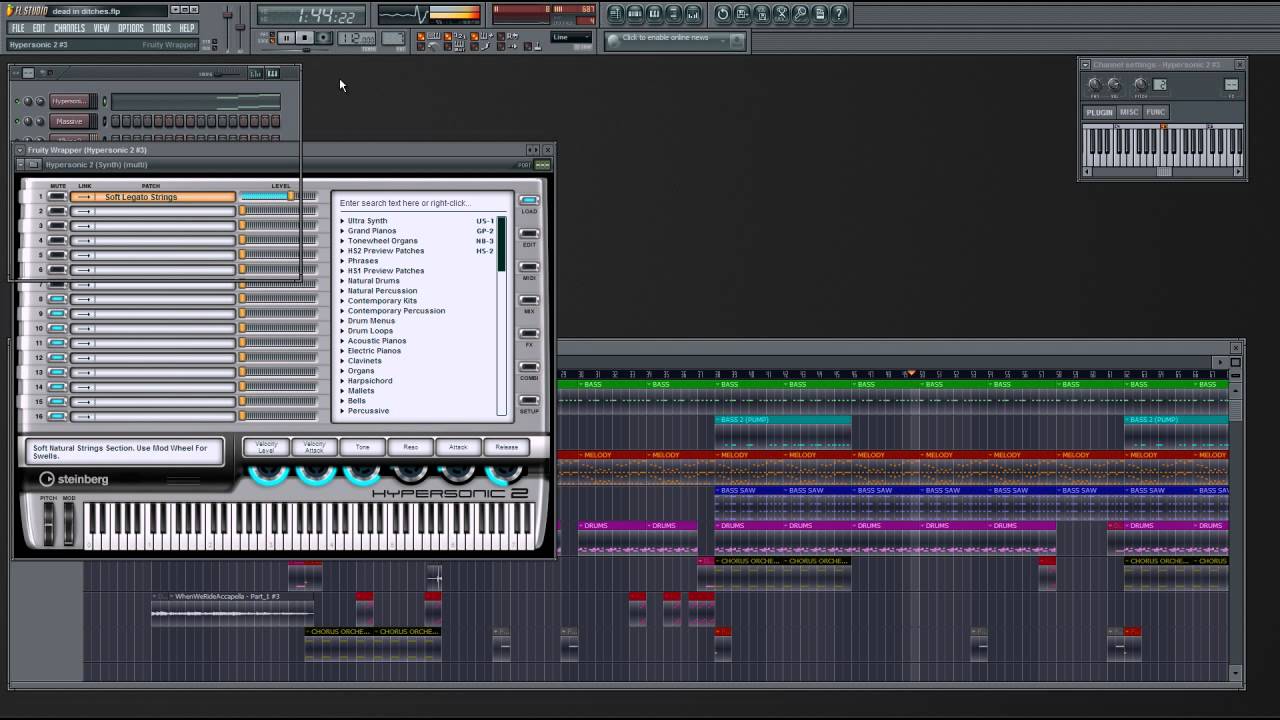Open the playlist view icon in the toolbar

pyautogui.click(x=615, y=14)
